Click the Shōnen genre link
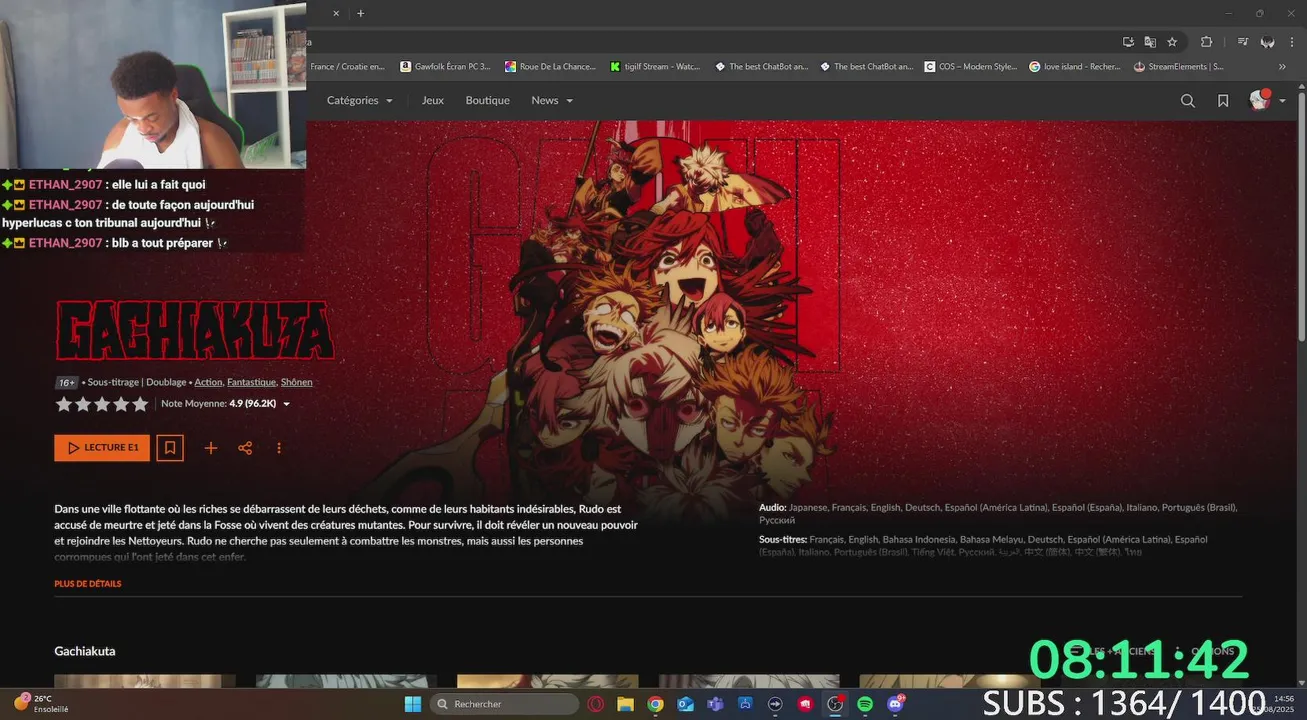1307x720 pixels. (x=296, y=382)
